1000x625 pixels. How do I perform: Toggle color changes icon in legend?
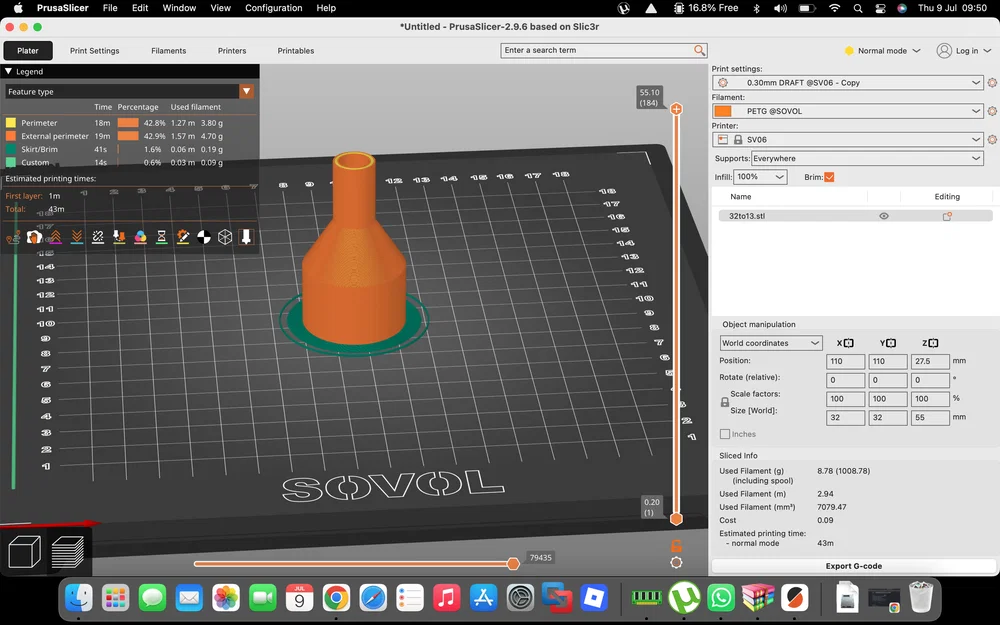click(x=140, y=237)
